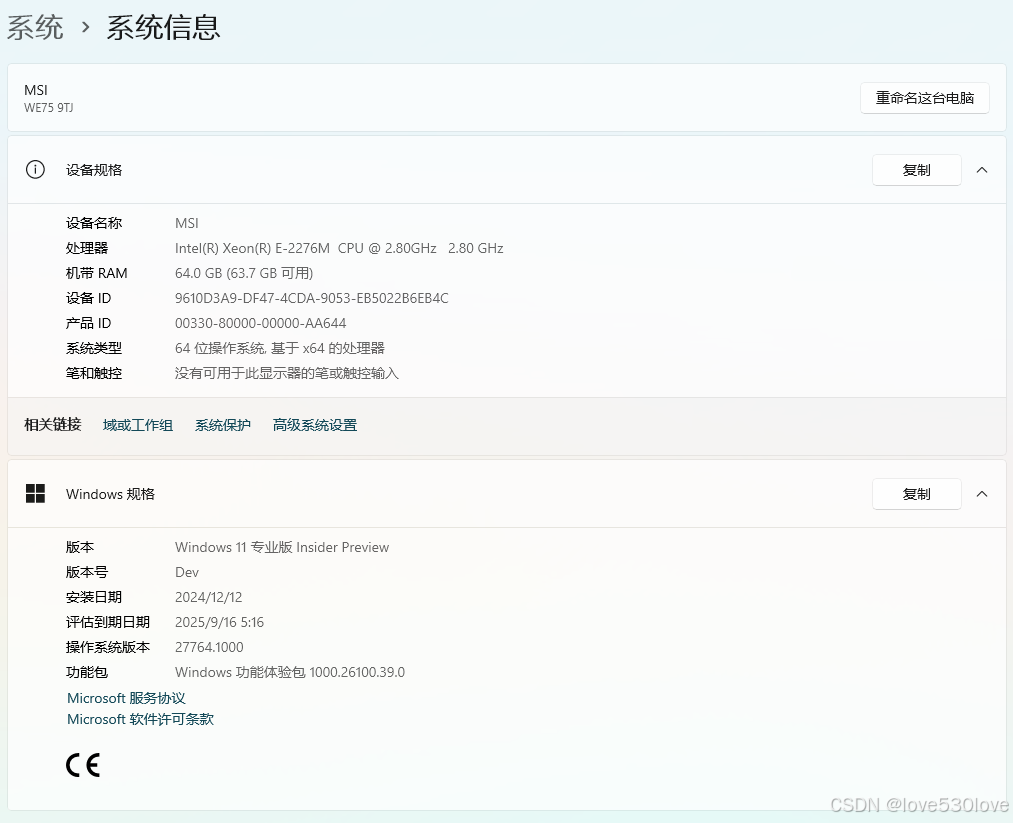Collapse the Windows 规格 section chevron
This screenshot has height=823, width=1013.
[x=982, y=494]
